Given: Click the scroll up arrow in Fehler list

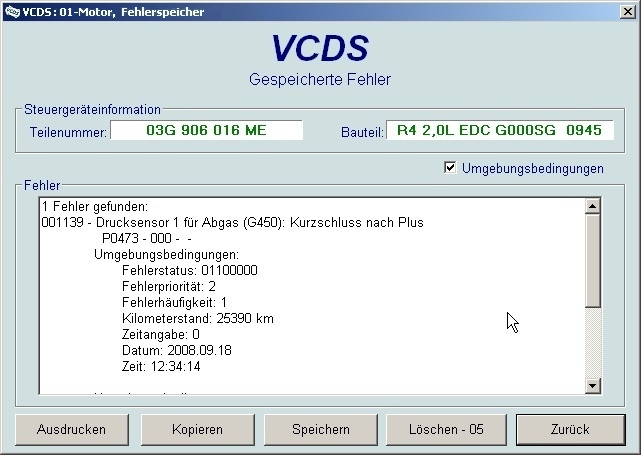Looking at the screenshot, I should tap(592, 206).
